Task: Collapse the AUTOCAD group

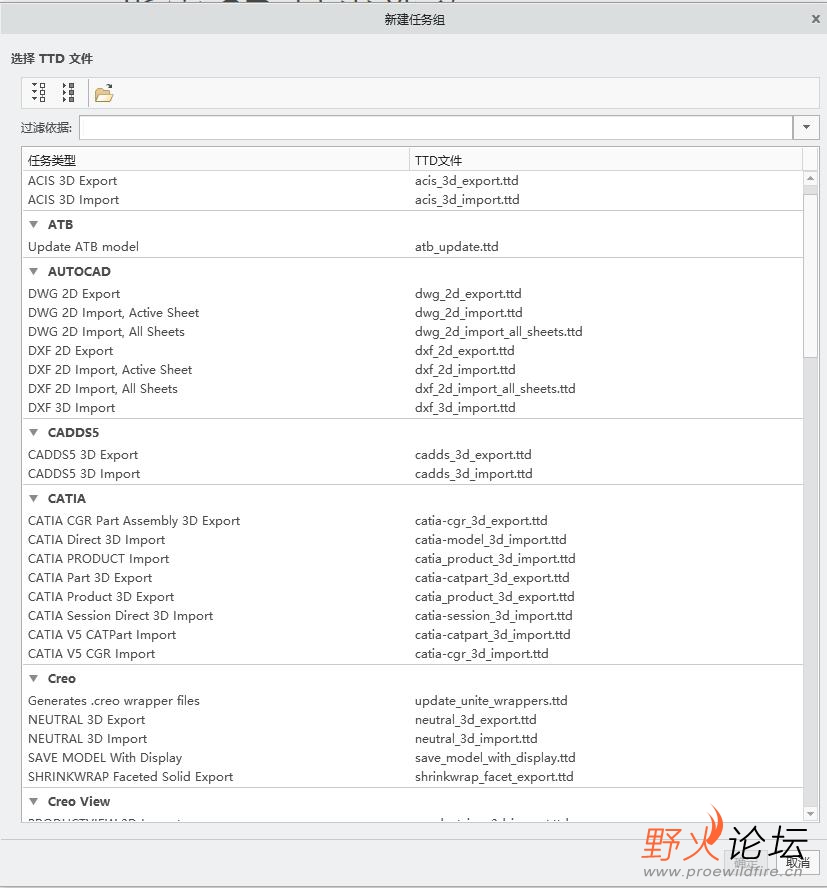Action: 33,271
